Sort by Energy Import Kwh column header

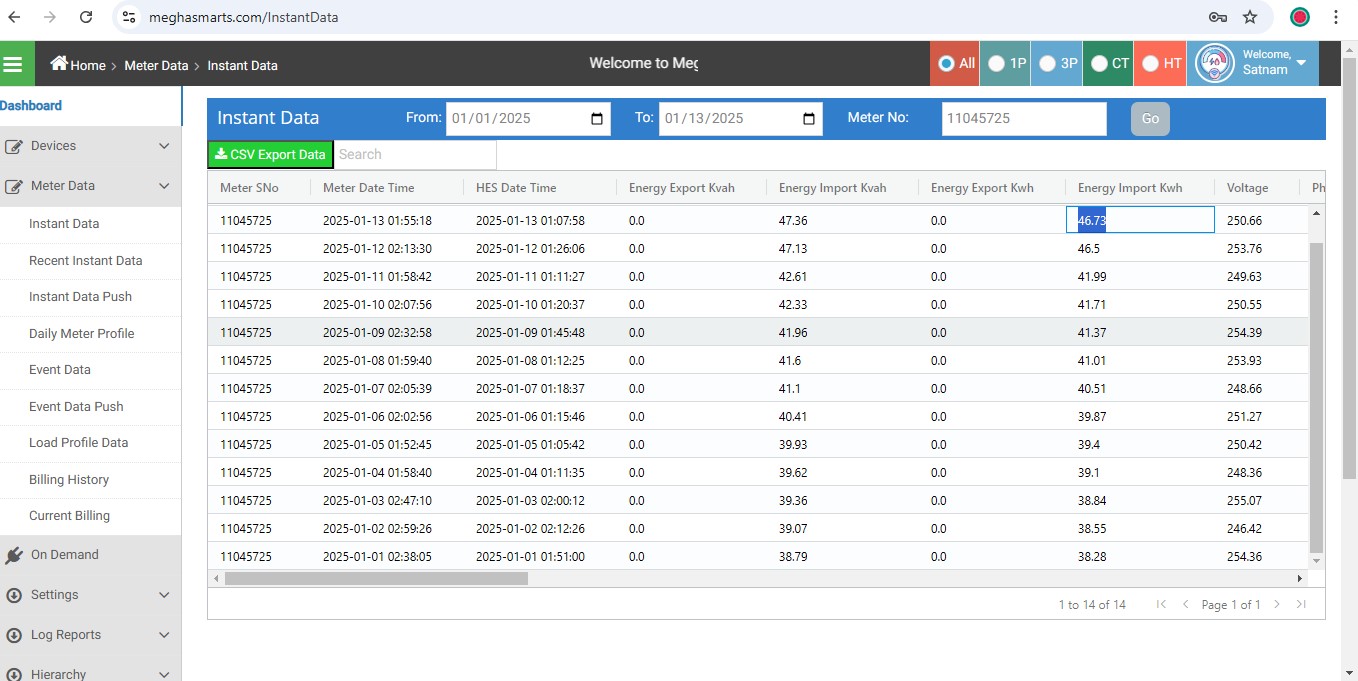pos(1130,188)
